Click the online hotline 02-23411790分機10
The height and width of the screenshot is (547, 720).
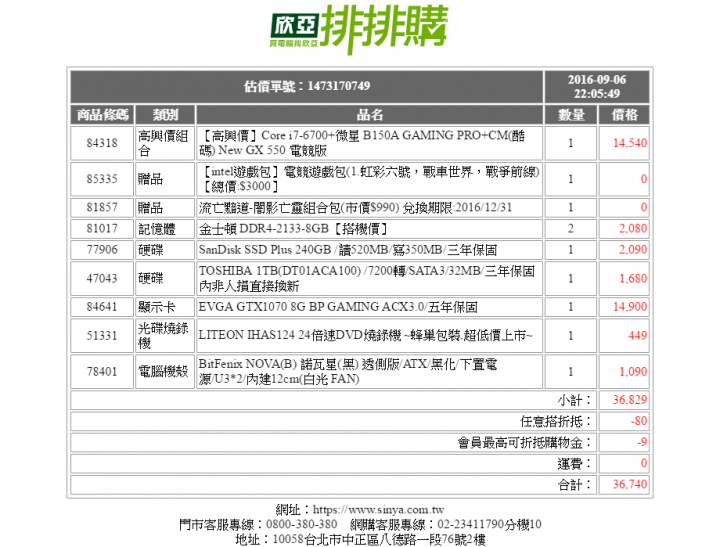[x=489, y=524]
